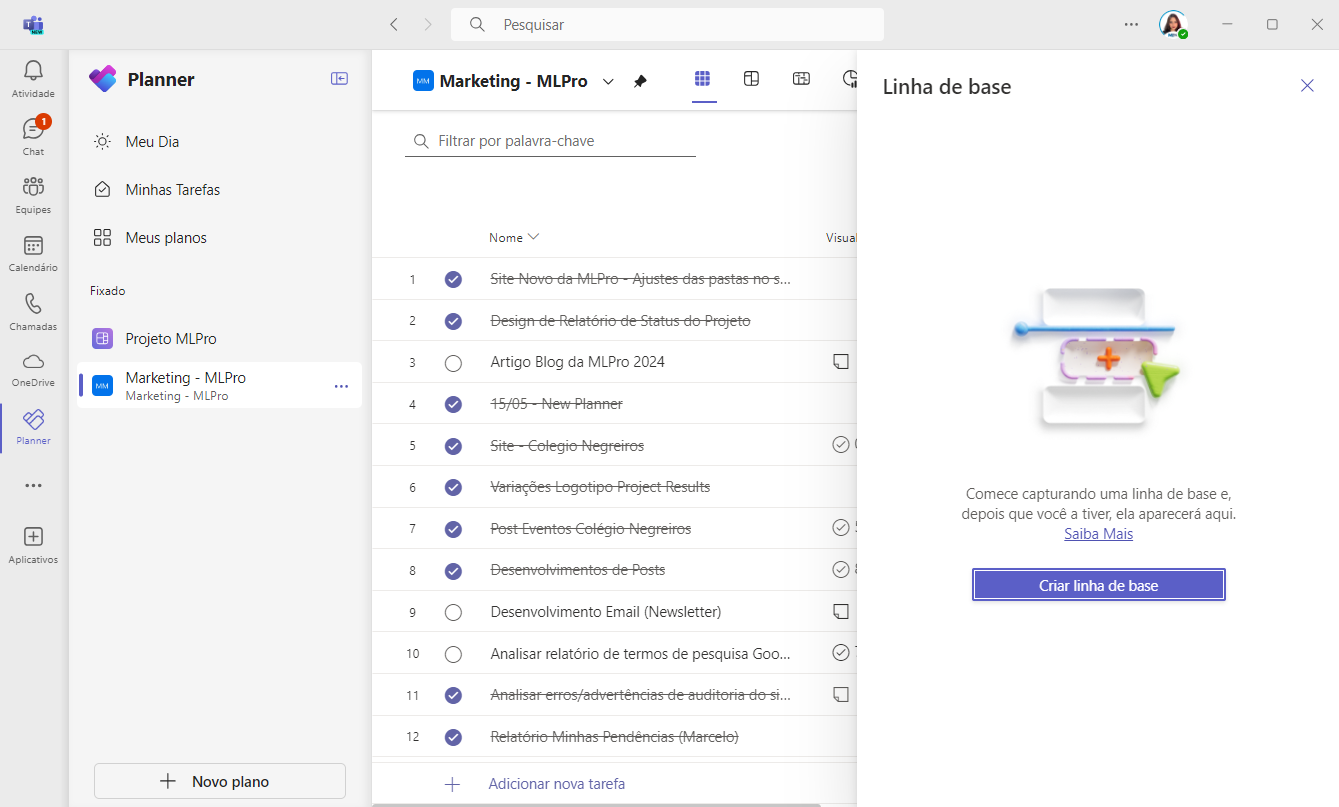The image size is (1339, 807).
Task: Click the Fixado section label
Action: (x=108, y=291)
